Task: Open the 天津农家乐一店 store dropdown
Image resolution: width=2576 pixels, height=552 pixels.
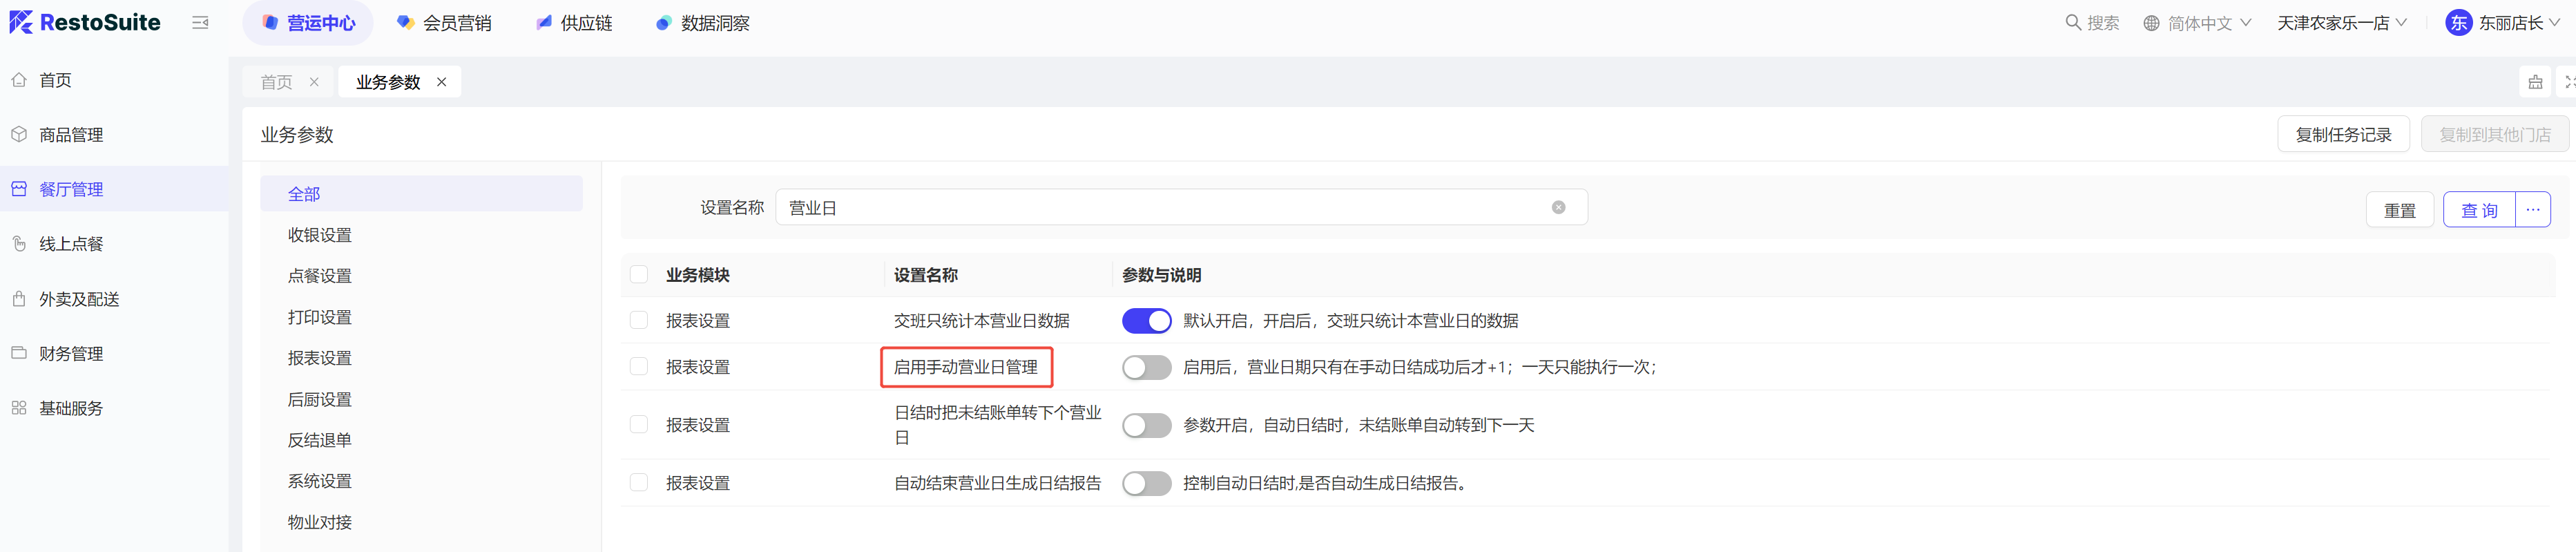Action: coord(2341,23)
